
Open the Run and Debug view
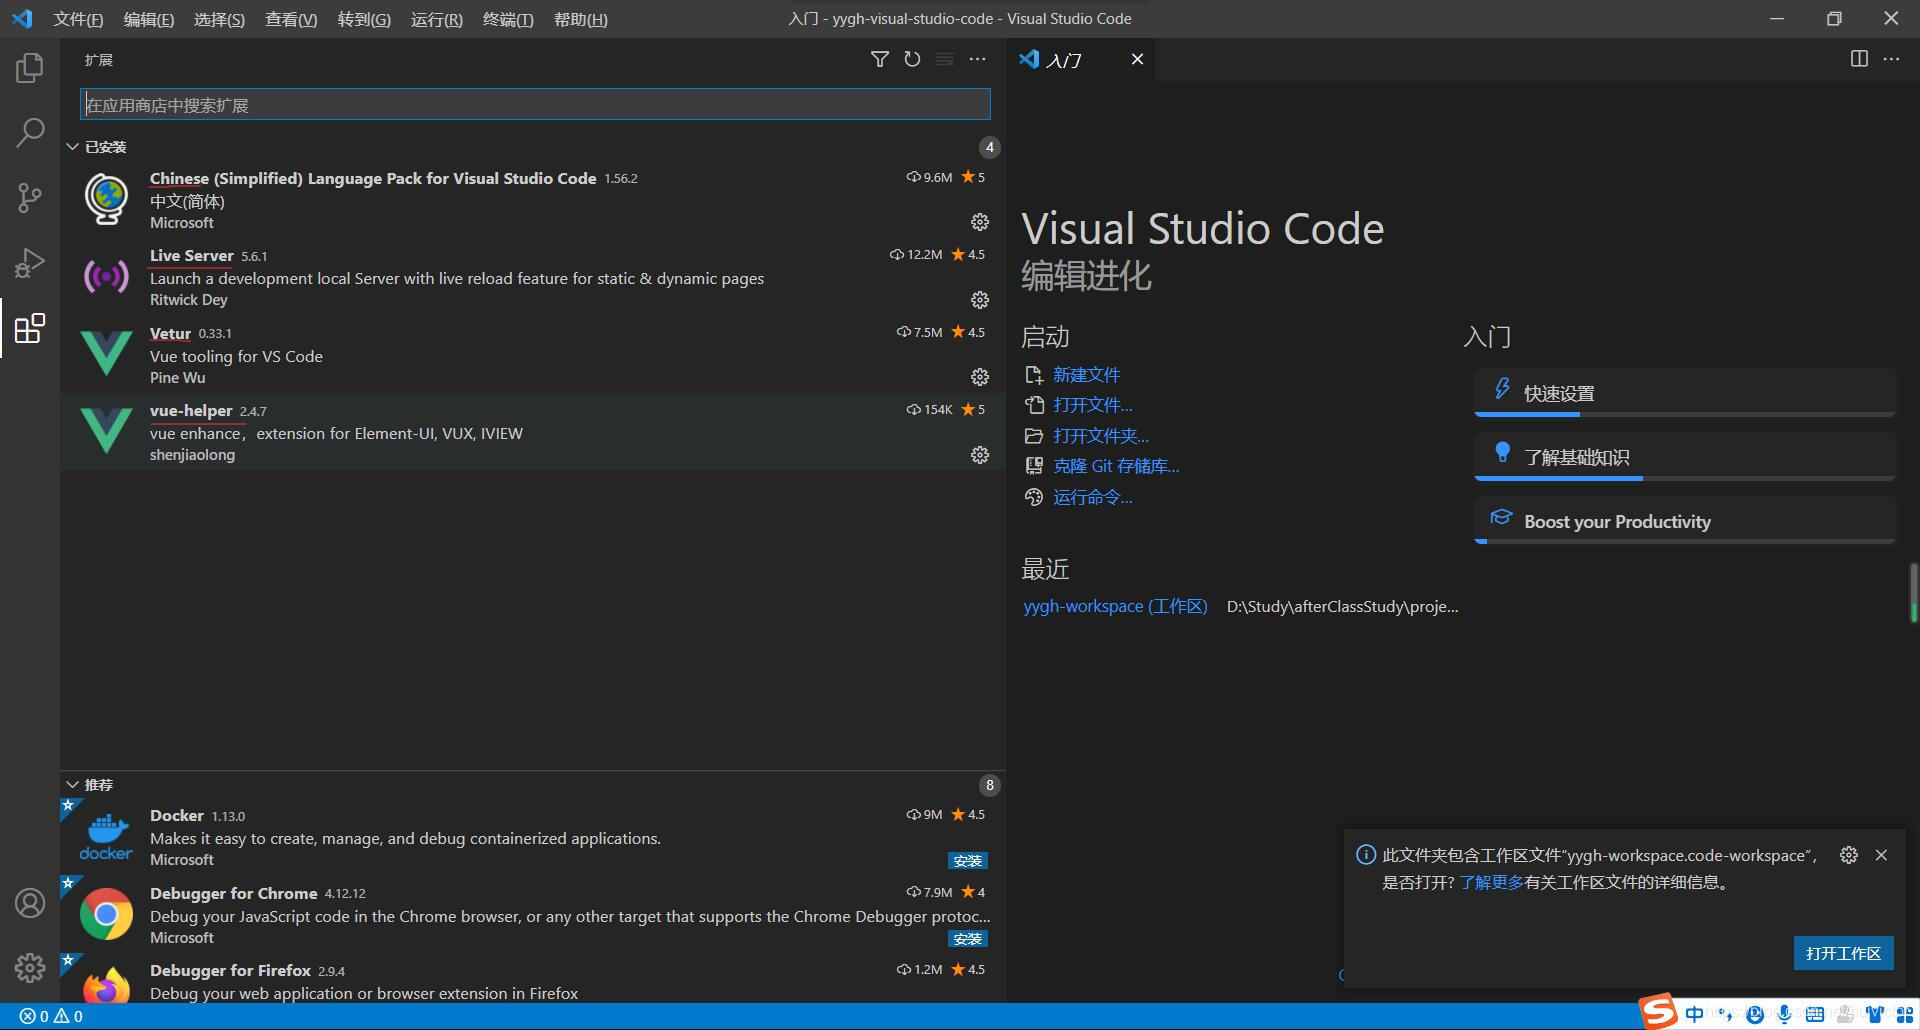[x=30, y=263]
